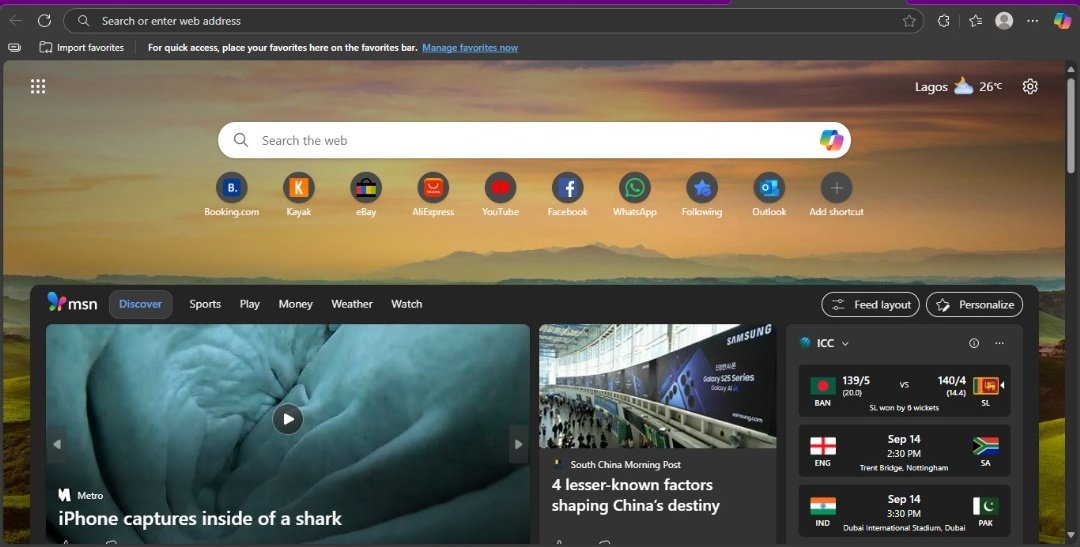Open the Favorites list icon
1080x547 pixels.
[975, 21]
